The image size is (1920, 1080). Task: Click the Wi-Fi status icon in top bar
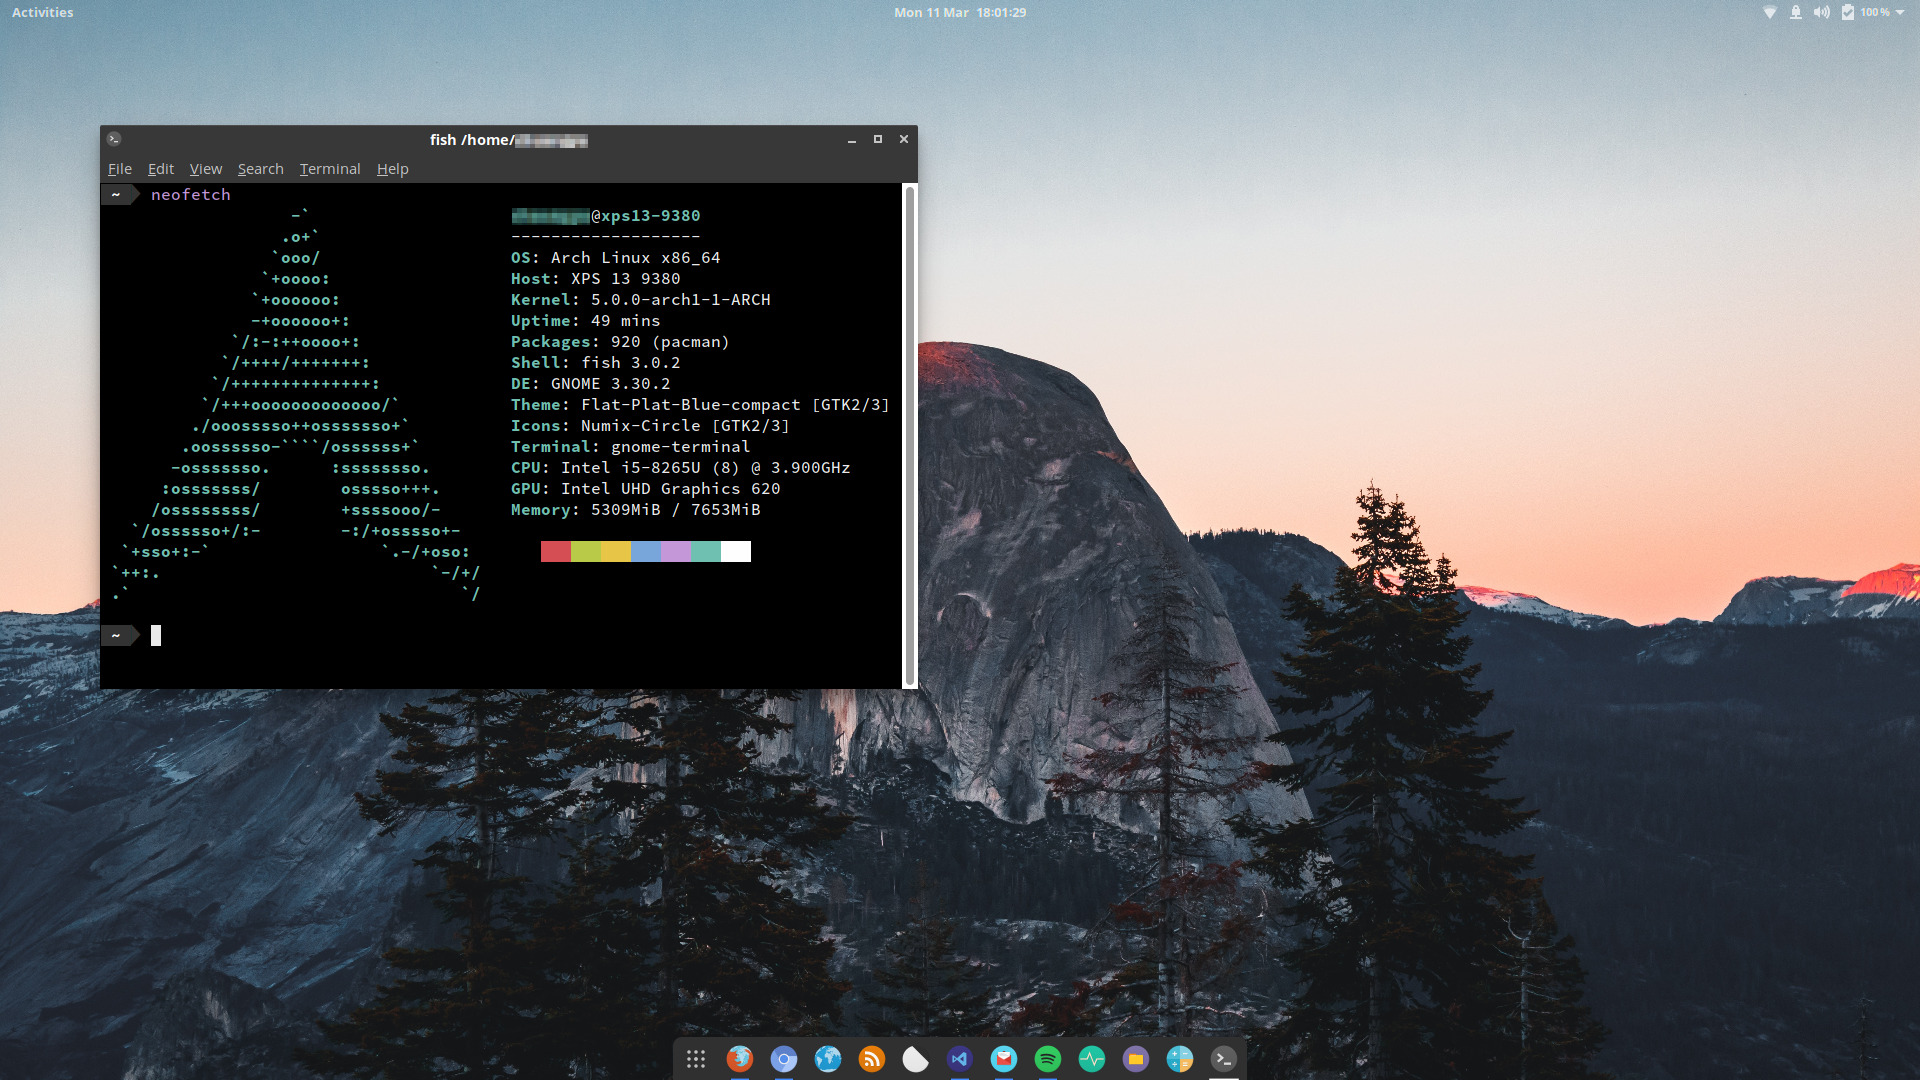[x=1770, y=13]
